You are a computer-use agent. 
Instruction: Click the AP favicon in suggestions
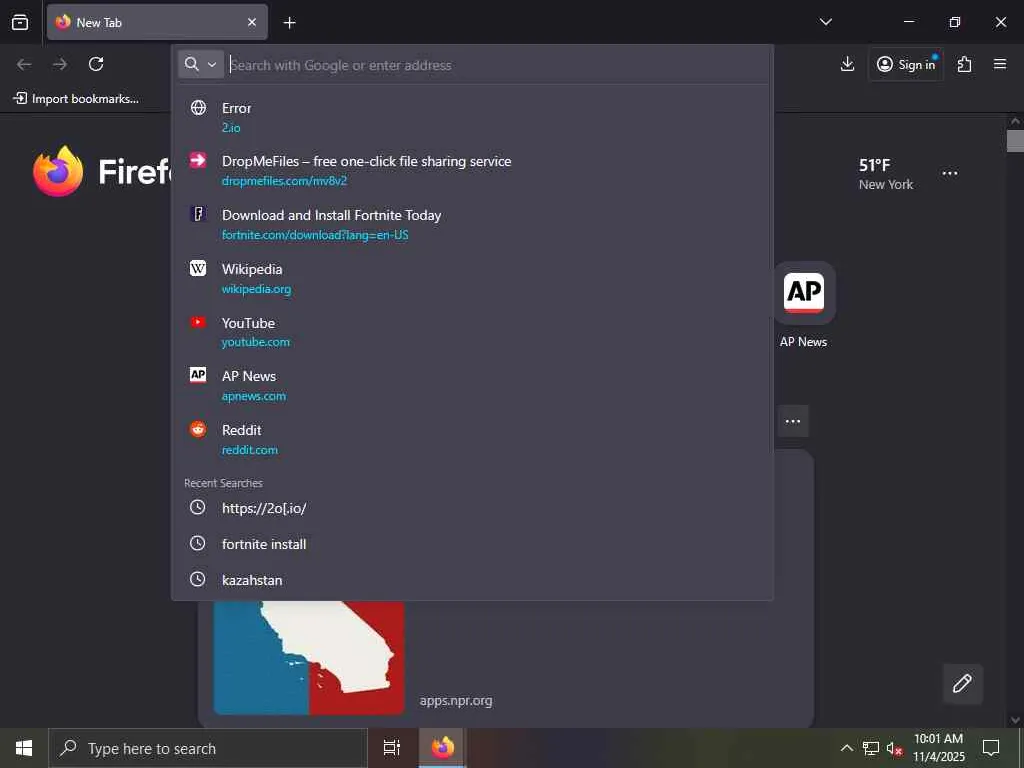[198, 375]
